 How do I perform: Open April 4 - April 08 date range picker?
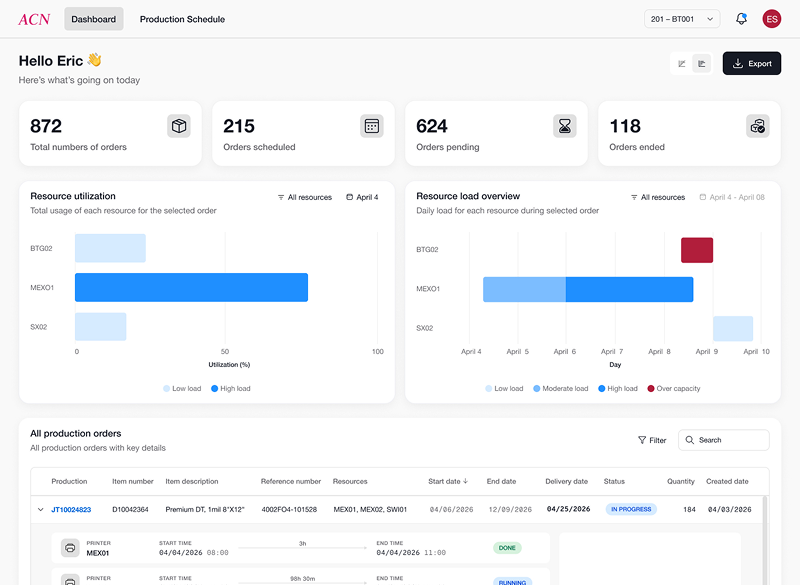pyautogui.click(x=732, y=197)
